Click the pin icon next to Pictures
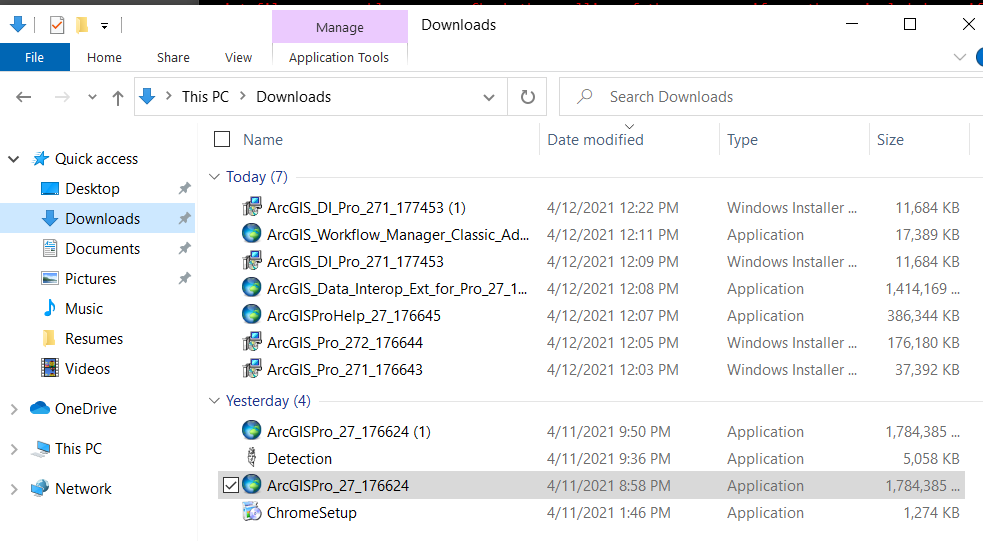983x541 pixels. pyautogui.click(x=184, y=278)
